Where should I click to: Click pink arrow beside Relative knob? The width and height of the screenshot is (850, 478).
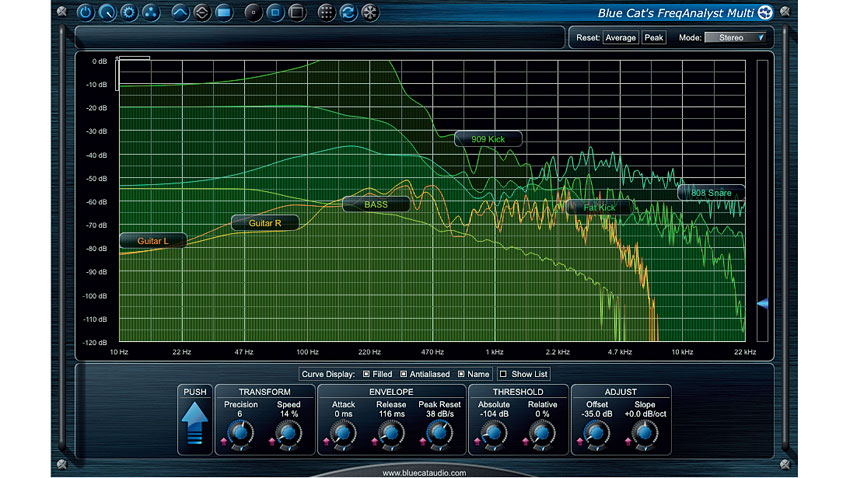point(525,442)
